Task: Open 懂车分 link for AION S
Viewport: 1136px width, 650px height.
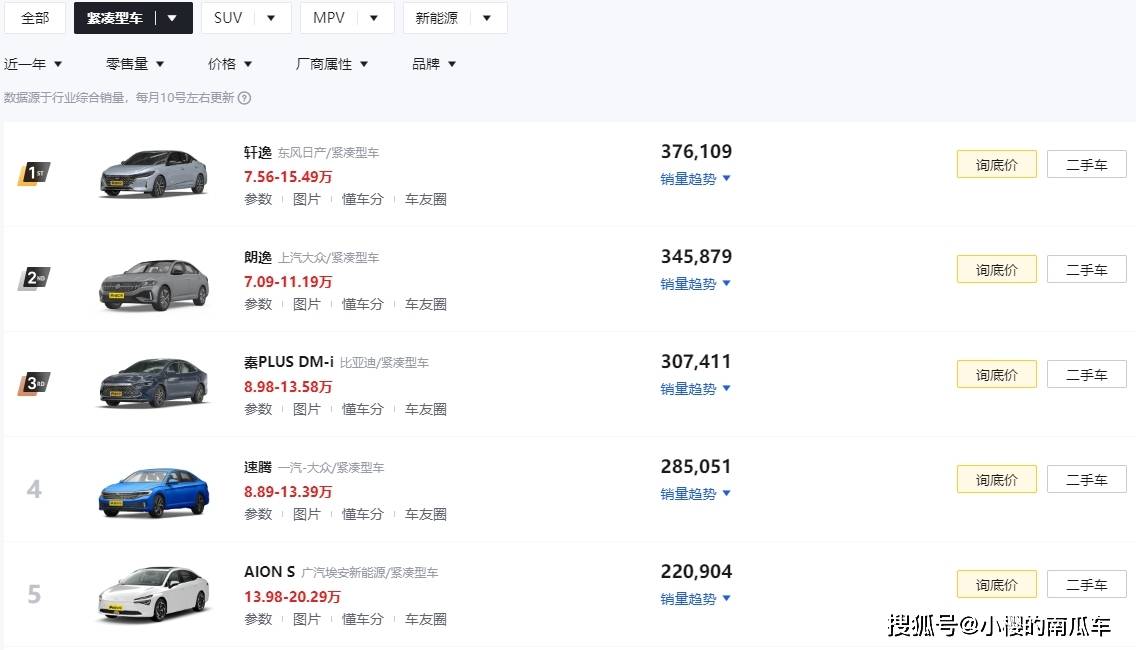Action: pos(362,620)
